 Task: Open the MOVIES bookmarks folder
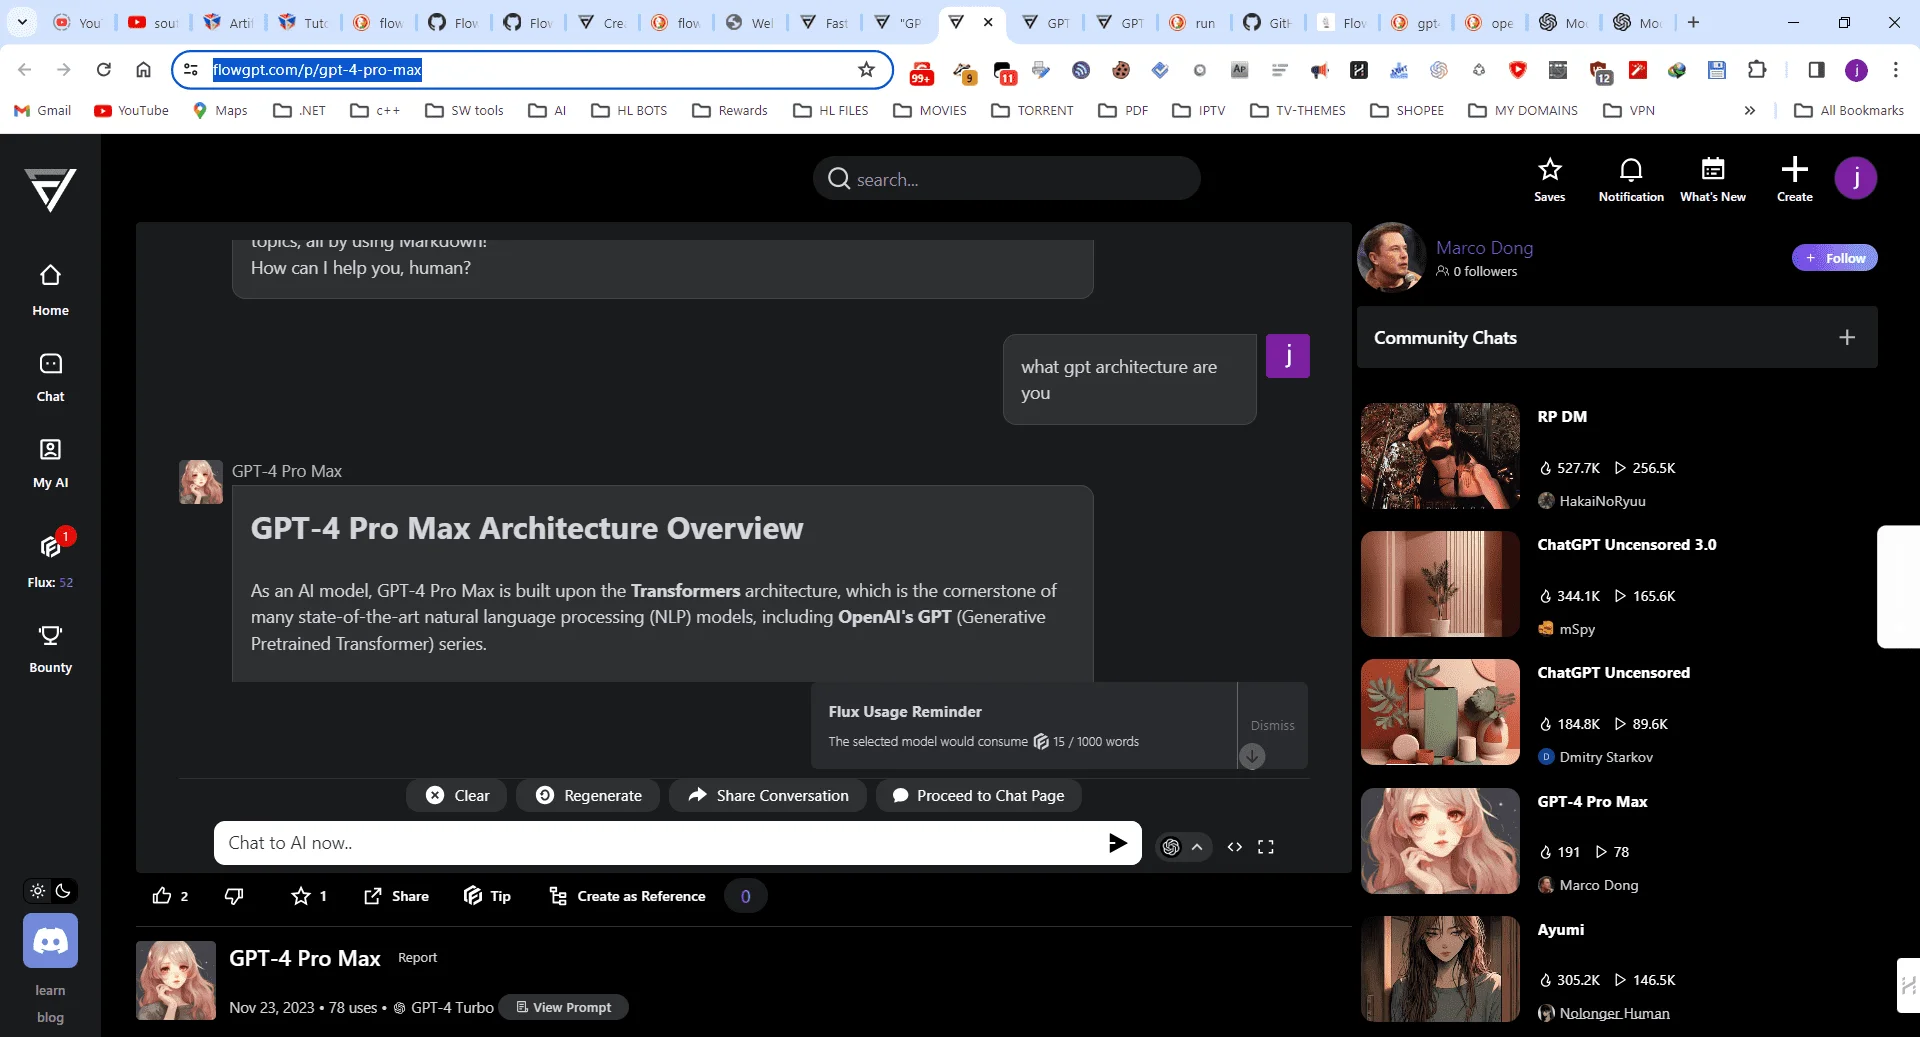coord(930,110)
